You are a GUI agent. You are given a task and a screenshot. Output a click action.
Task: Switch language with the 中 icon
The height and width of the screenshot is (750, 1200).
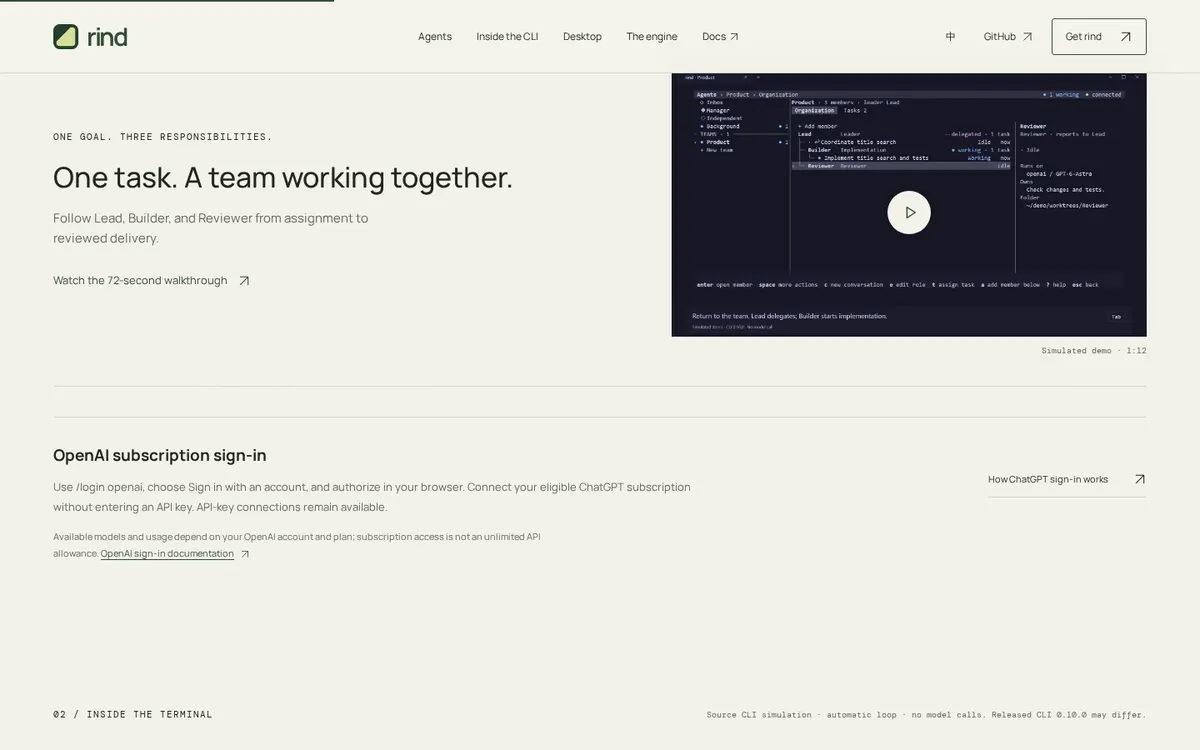click(x=950, y=37)
